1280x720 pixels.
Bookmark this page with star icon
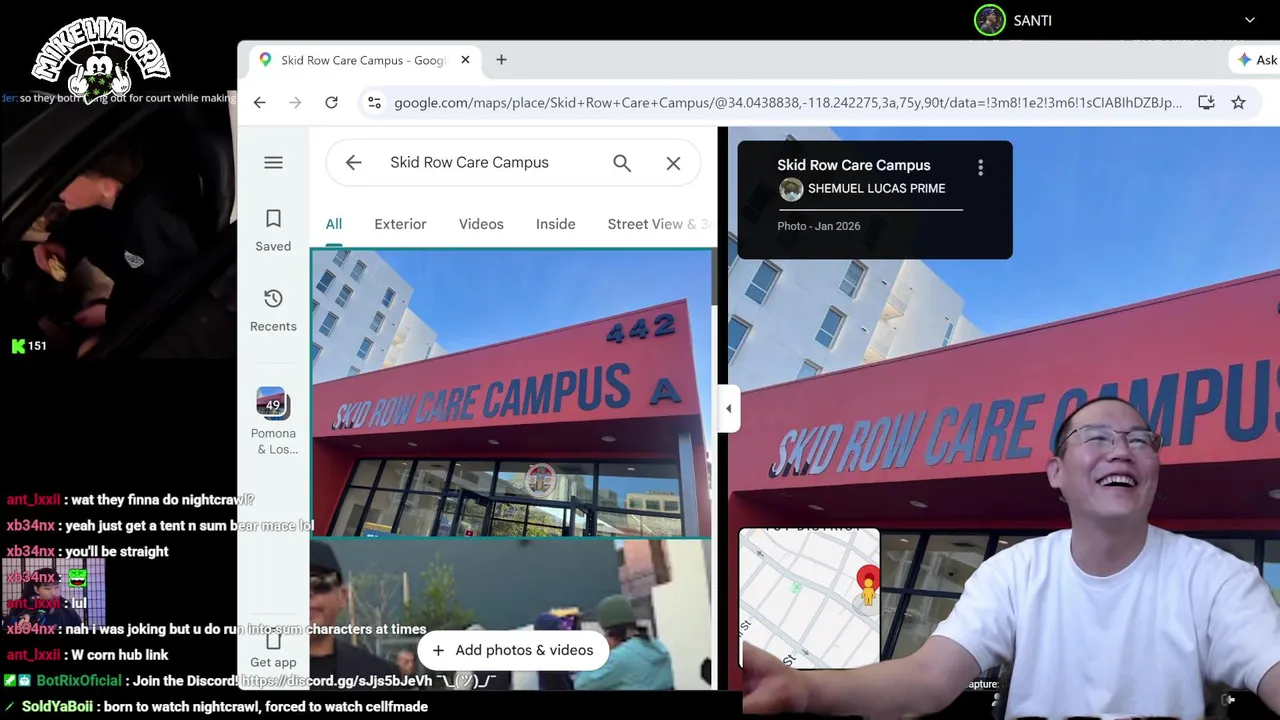(x=1238, y=102)
